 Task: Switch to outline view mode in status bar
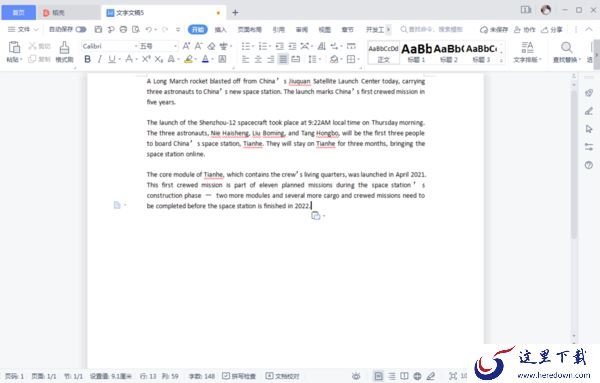pos(392,376)
